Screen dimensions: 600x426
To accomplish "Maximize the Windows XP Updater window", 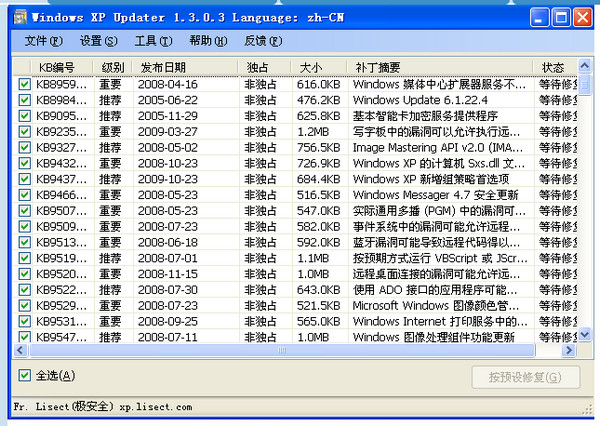I will click(x=561, y=18).
